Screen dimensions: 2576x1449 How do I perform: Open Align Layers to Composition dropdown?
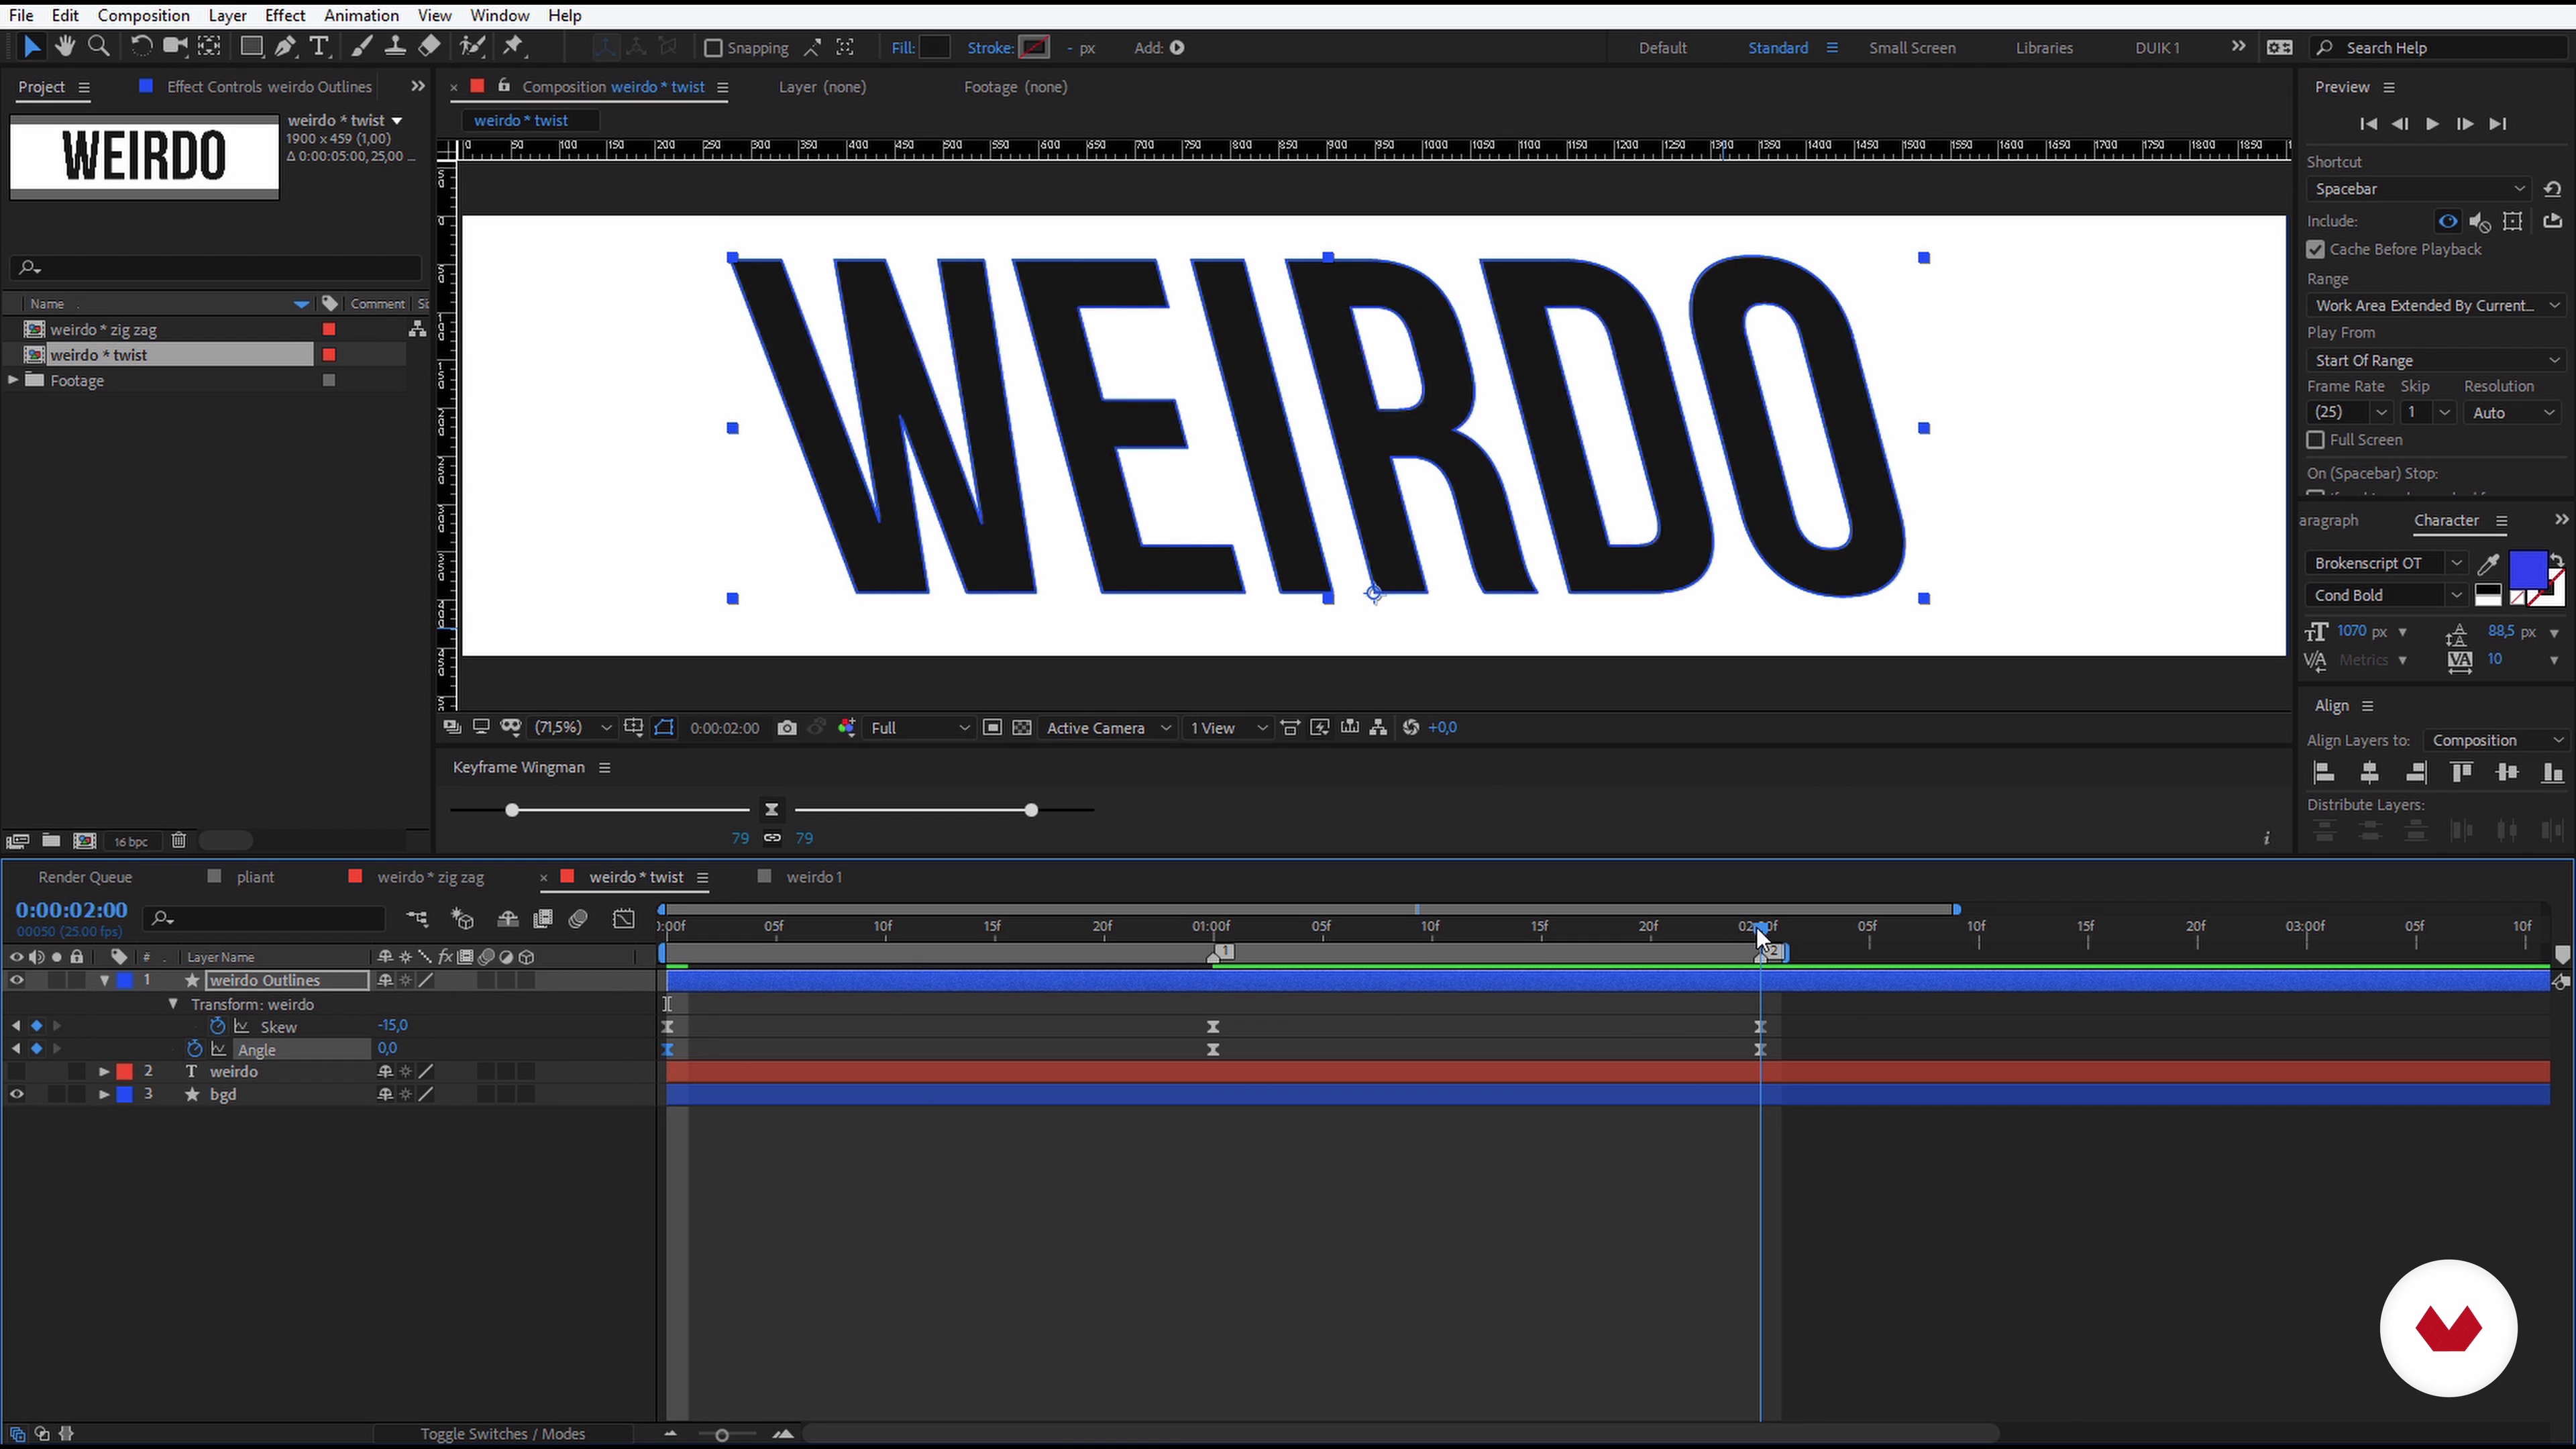pyautogui.click(x=2496, y=741)
